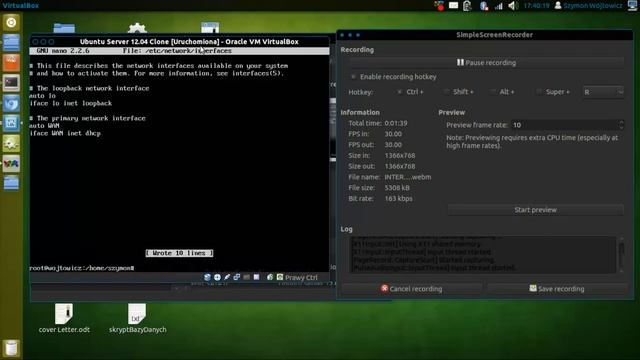
Task: Click the Wrote 10 lines message in nano
Action: tap(179, 253)
